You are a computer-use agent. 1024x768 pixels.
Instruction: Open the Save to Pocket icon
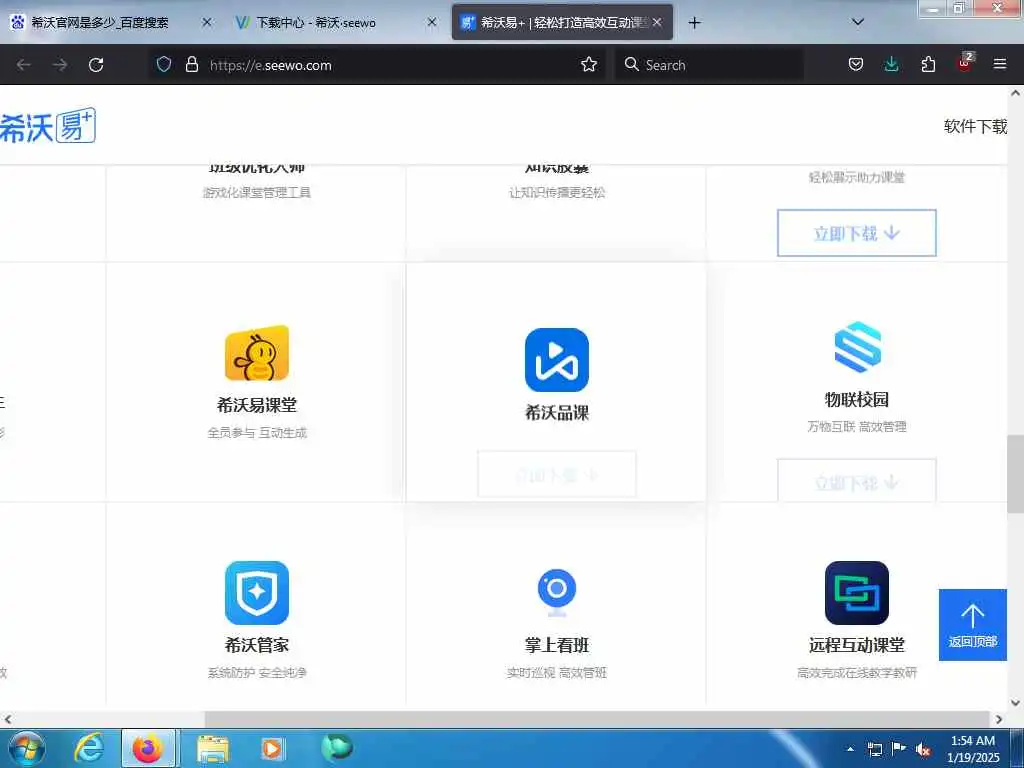click(x=856, y=64)
